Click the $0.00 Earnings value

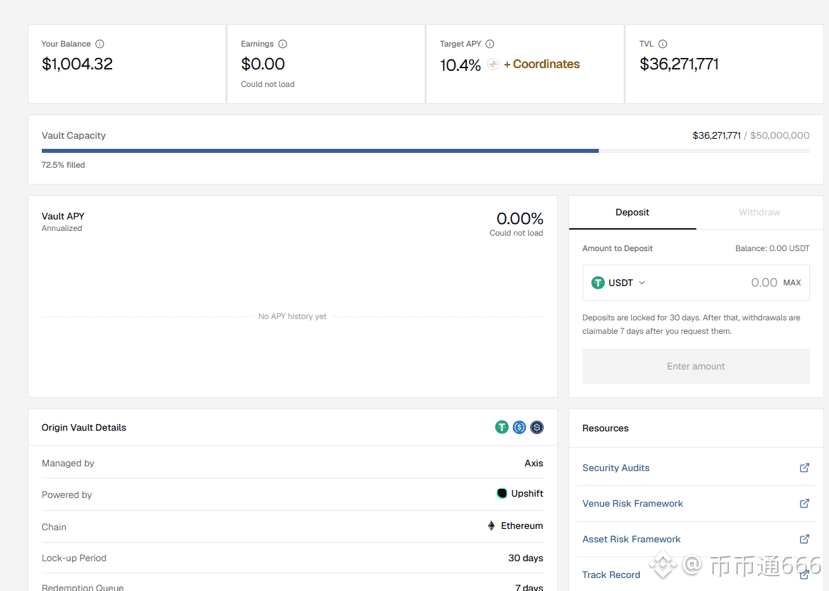[x=263, y=64]
